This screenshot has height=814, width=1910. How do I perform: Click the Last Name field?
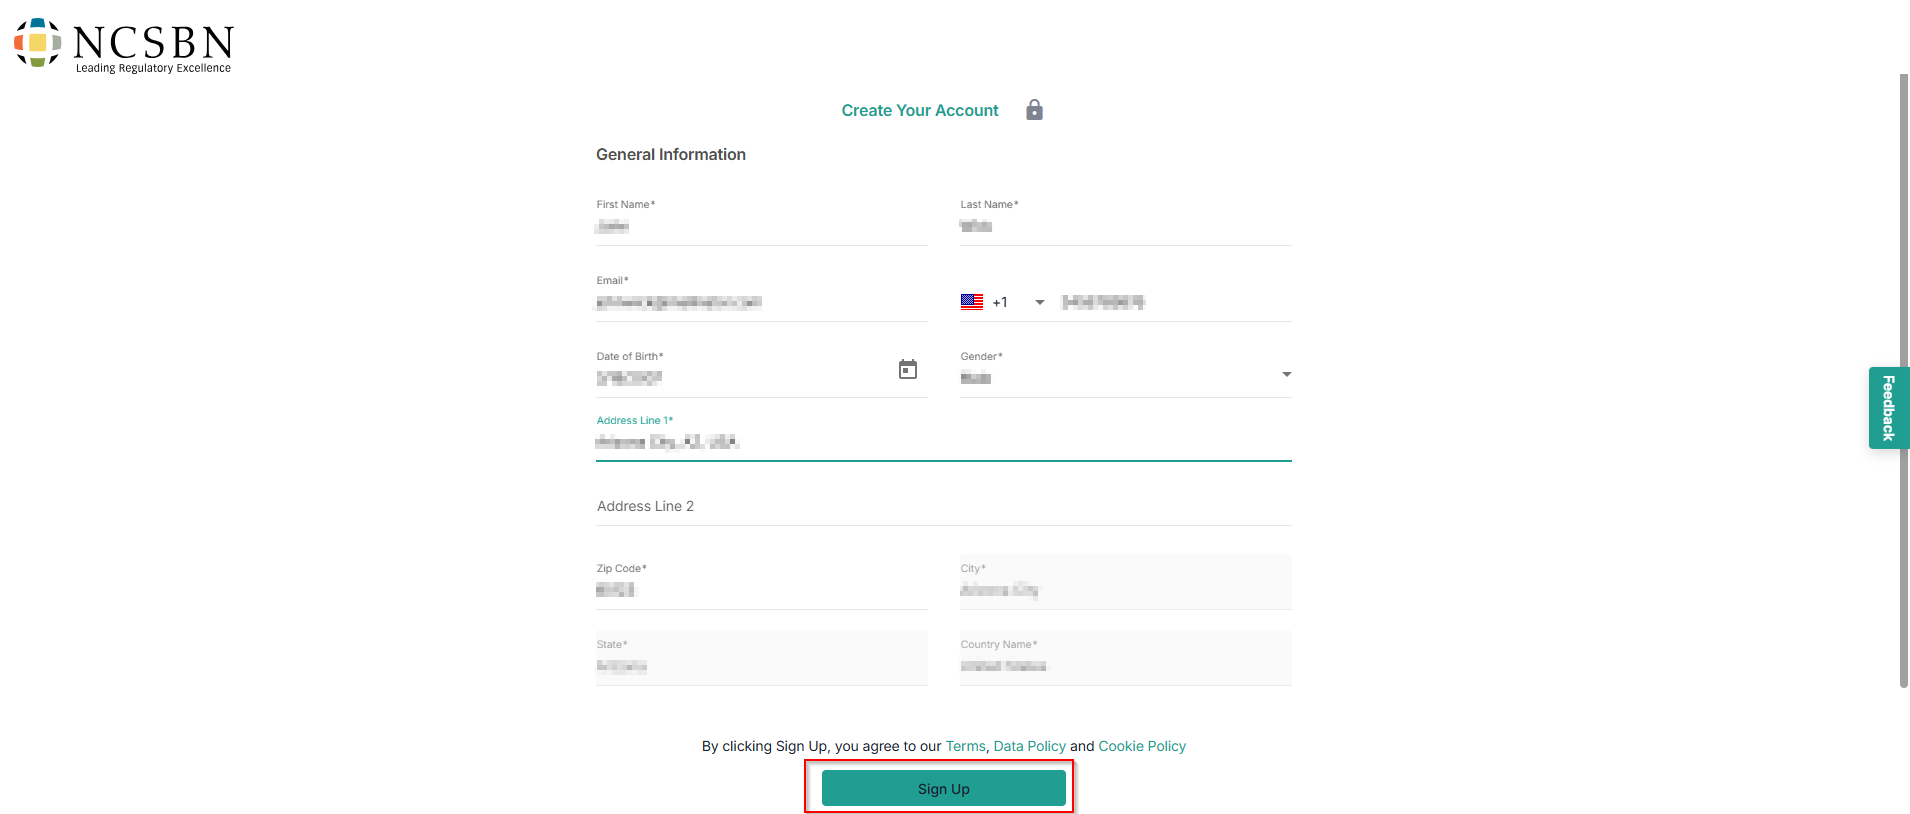1125,227
